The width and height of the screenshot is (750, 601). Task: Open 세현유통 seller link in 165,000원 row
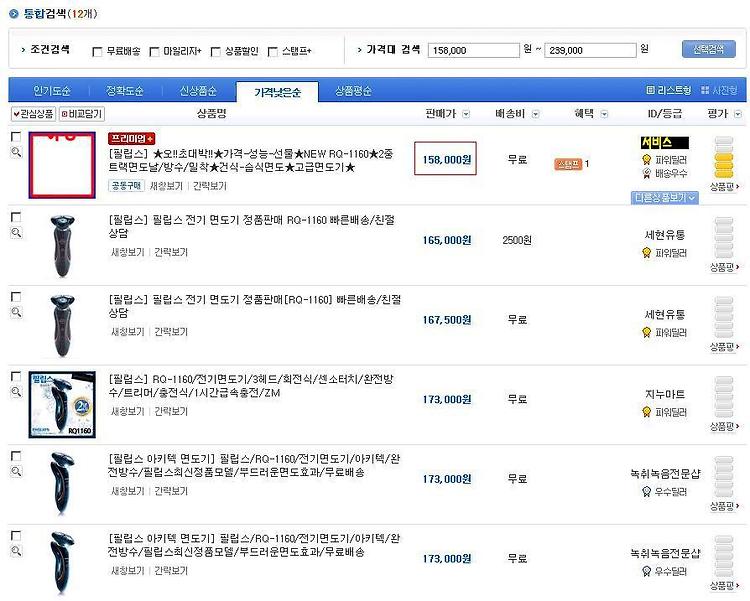(664, 234)
